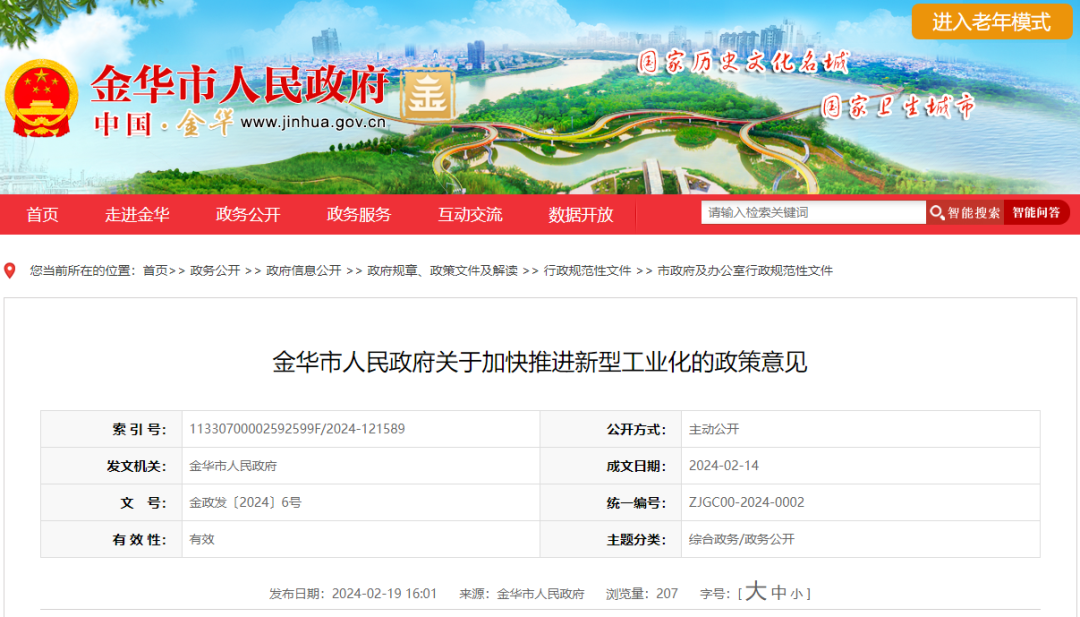
Task: Click the magnifier search icon
Action: click(937, 212)
